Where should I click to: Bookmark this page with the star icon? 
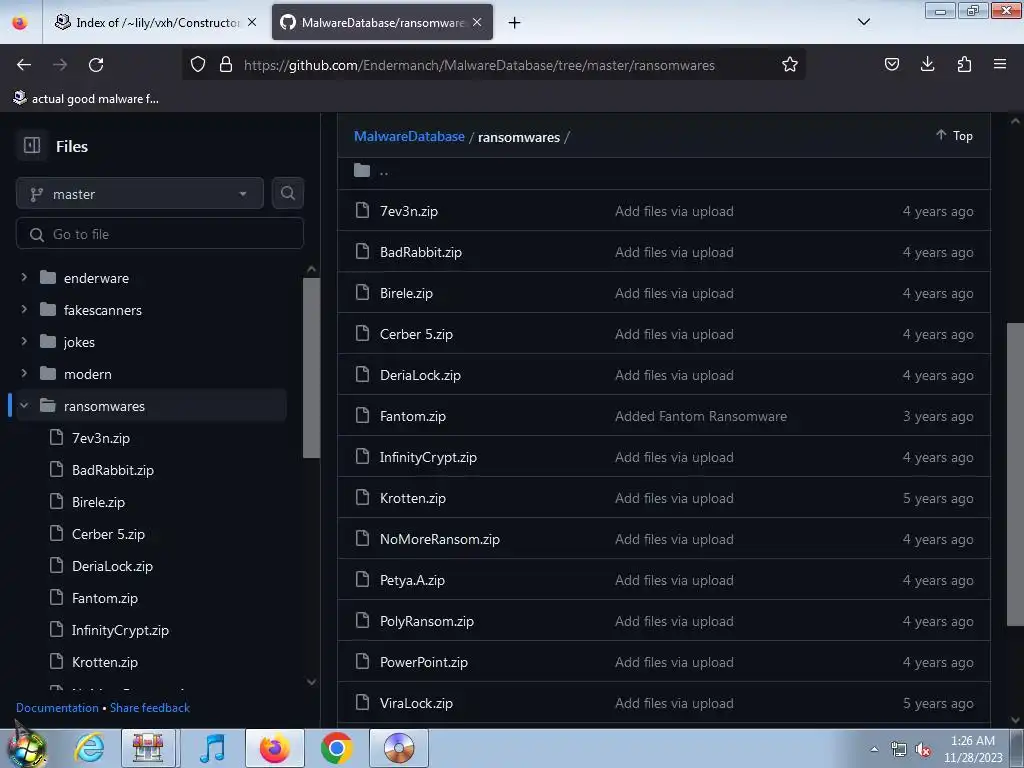[x=790, y=65]
